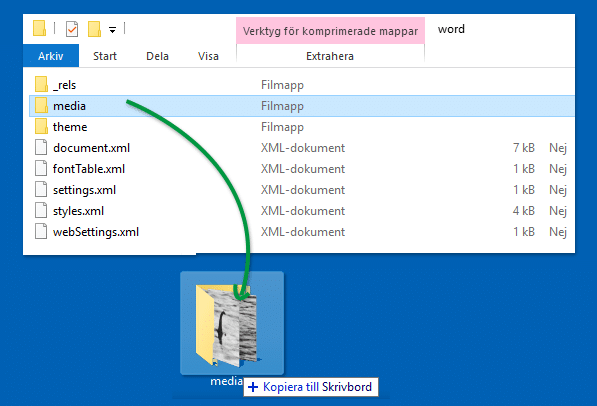Switch to the Visa ribbon tab
Screen dimensions: 597x406
tap(208, 56)
